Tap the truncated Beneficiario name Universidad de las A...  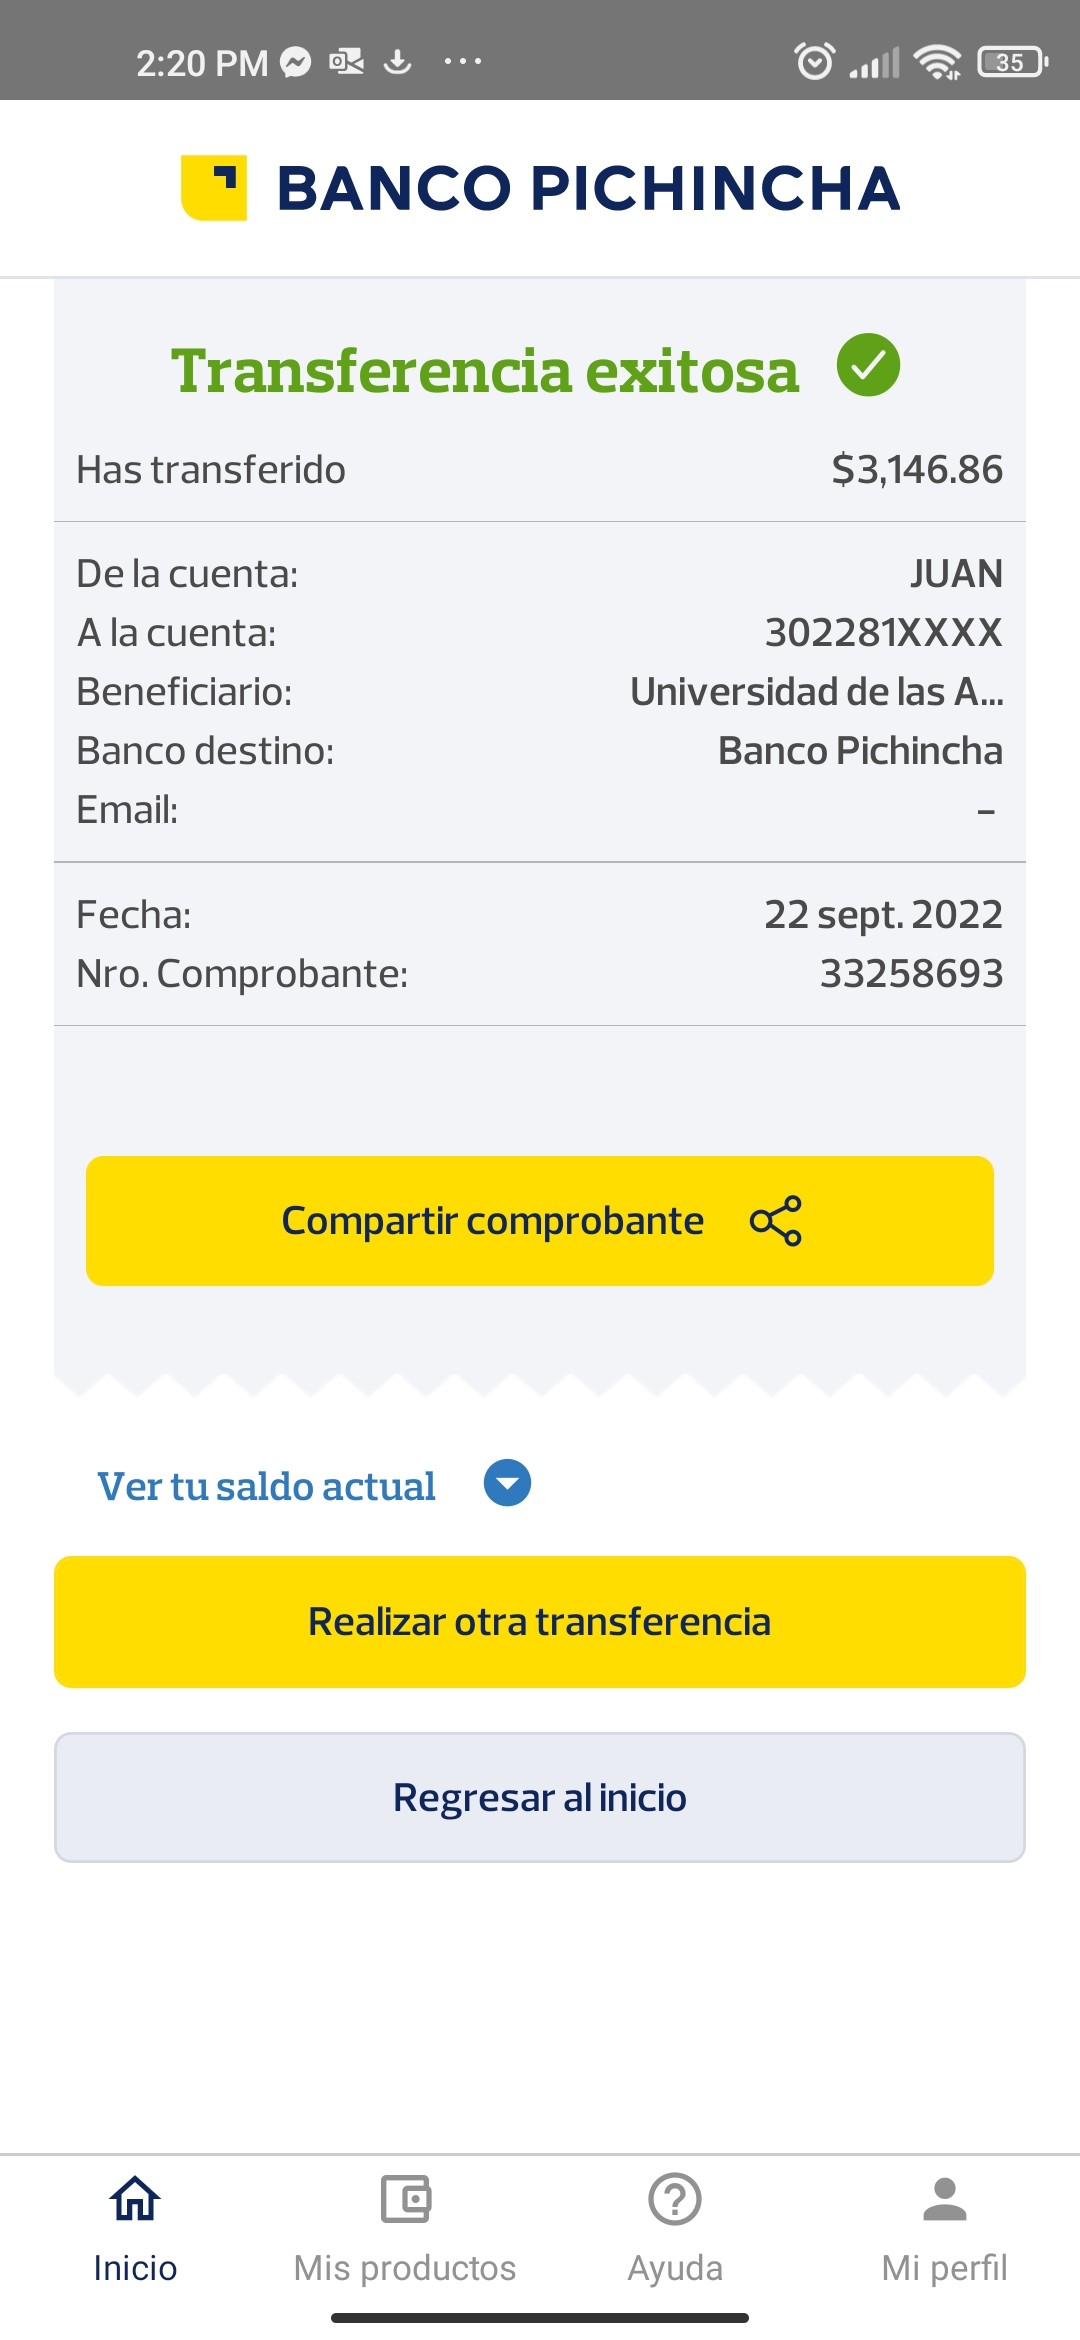point(816,692)
